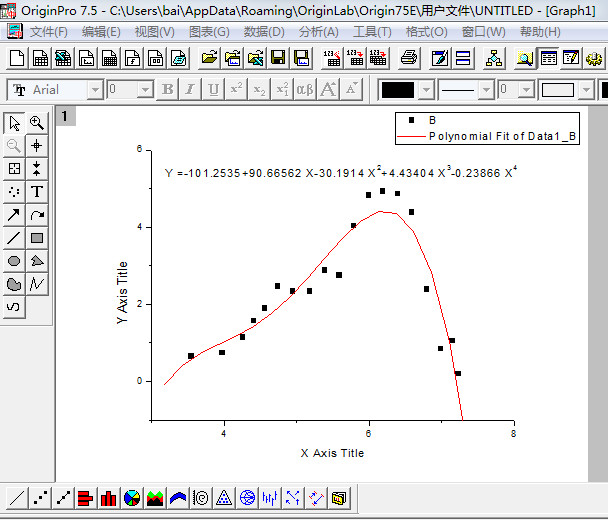Toggle Superscript formatting
Viewport: 608px width, 520px height.
click(236, 90)
